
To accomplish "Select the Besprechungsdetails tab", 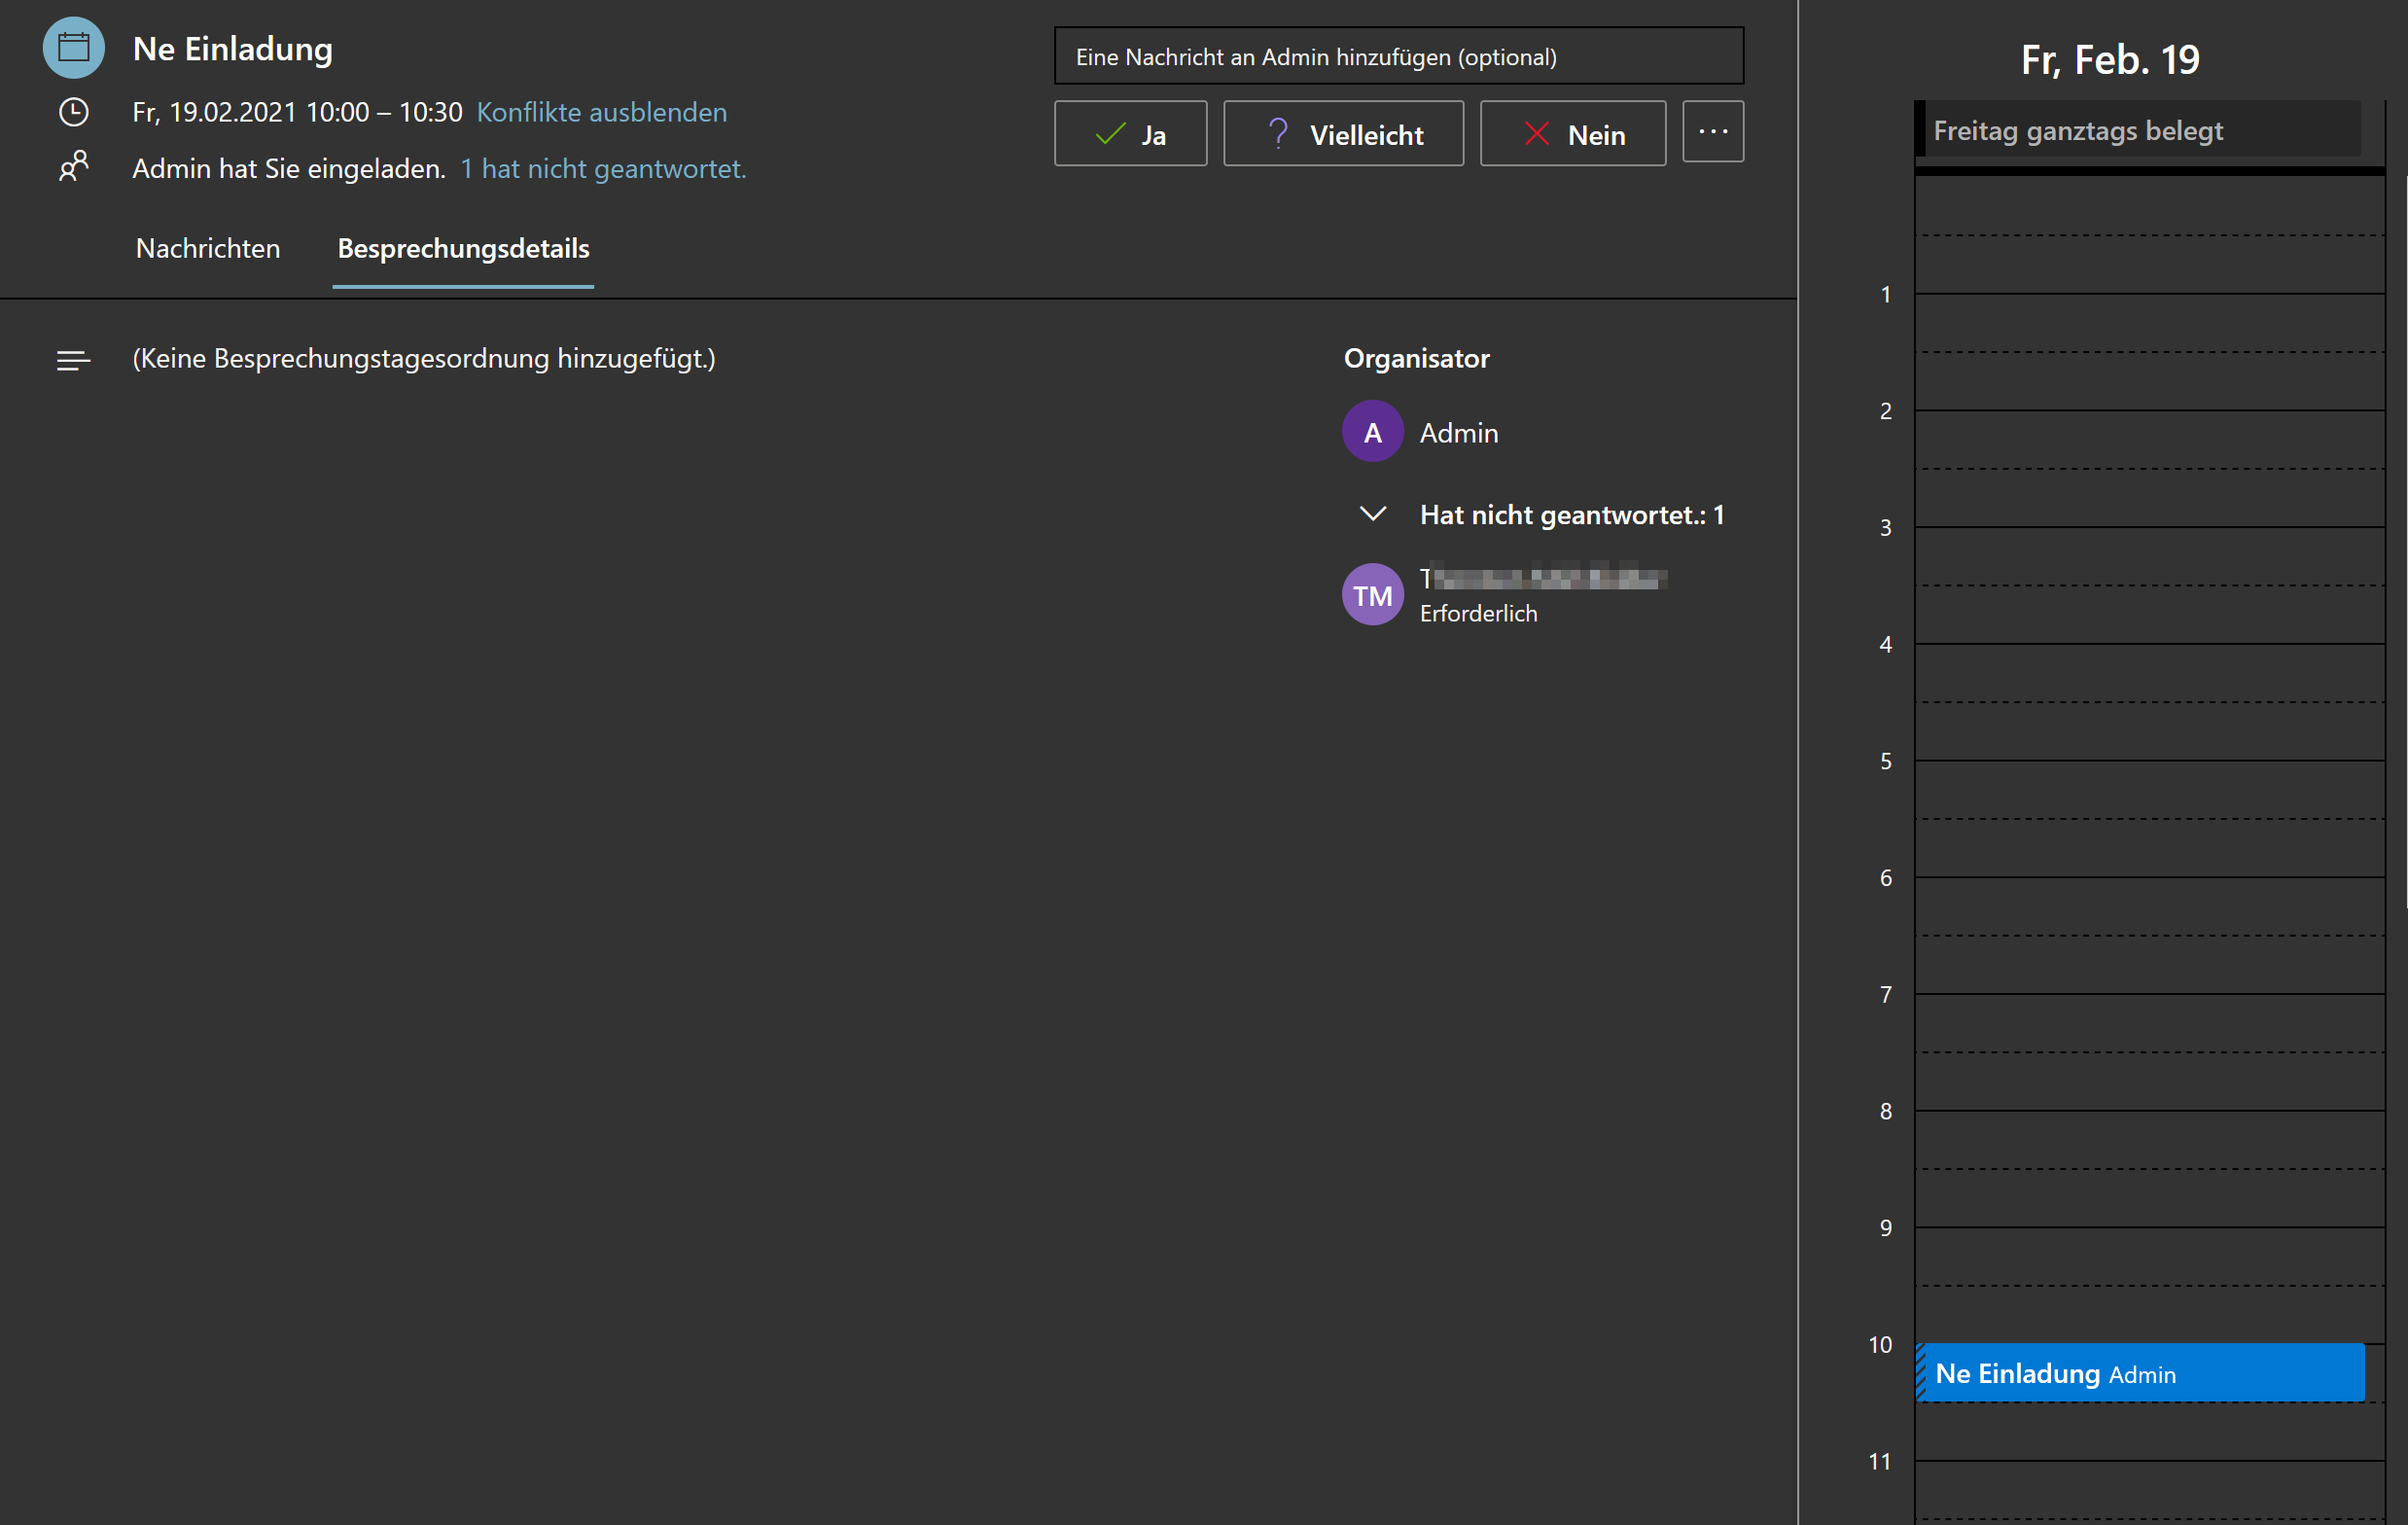I will [x=463, y=248].
